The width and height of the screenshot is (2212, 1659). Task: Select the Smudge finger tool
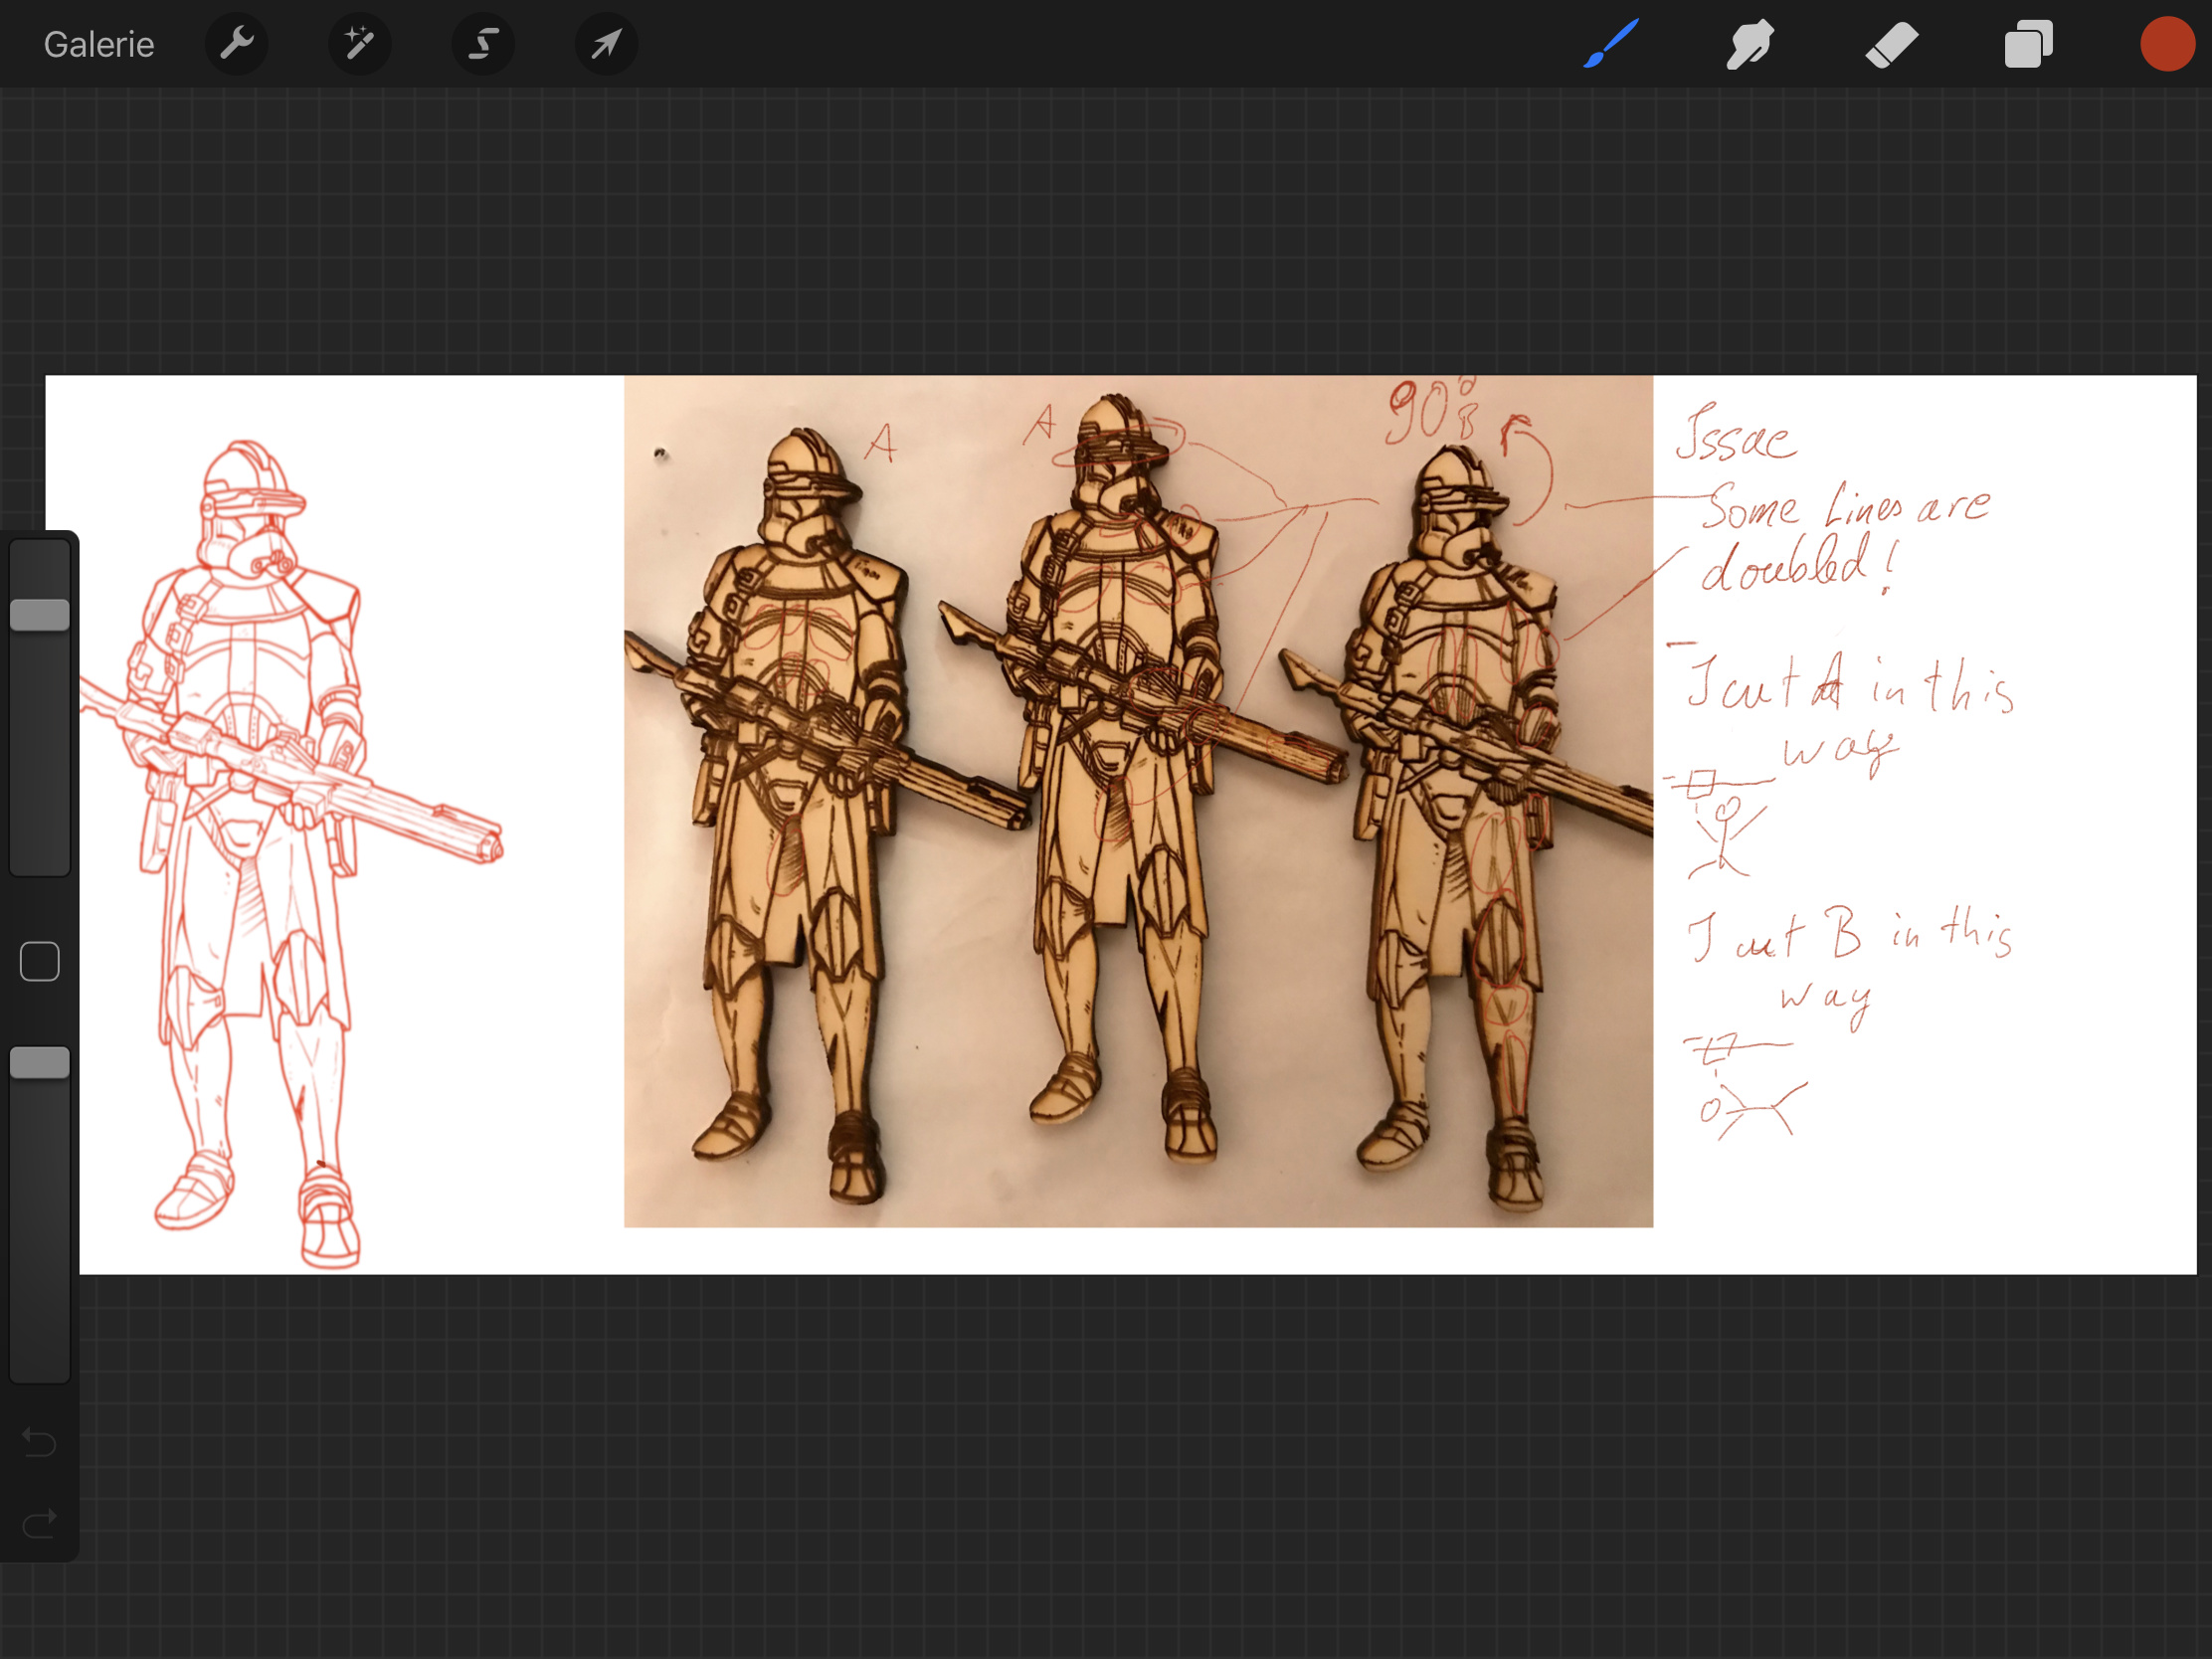pos(1750,45)
